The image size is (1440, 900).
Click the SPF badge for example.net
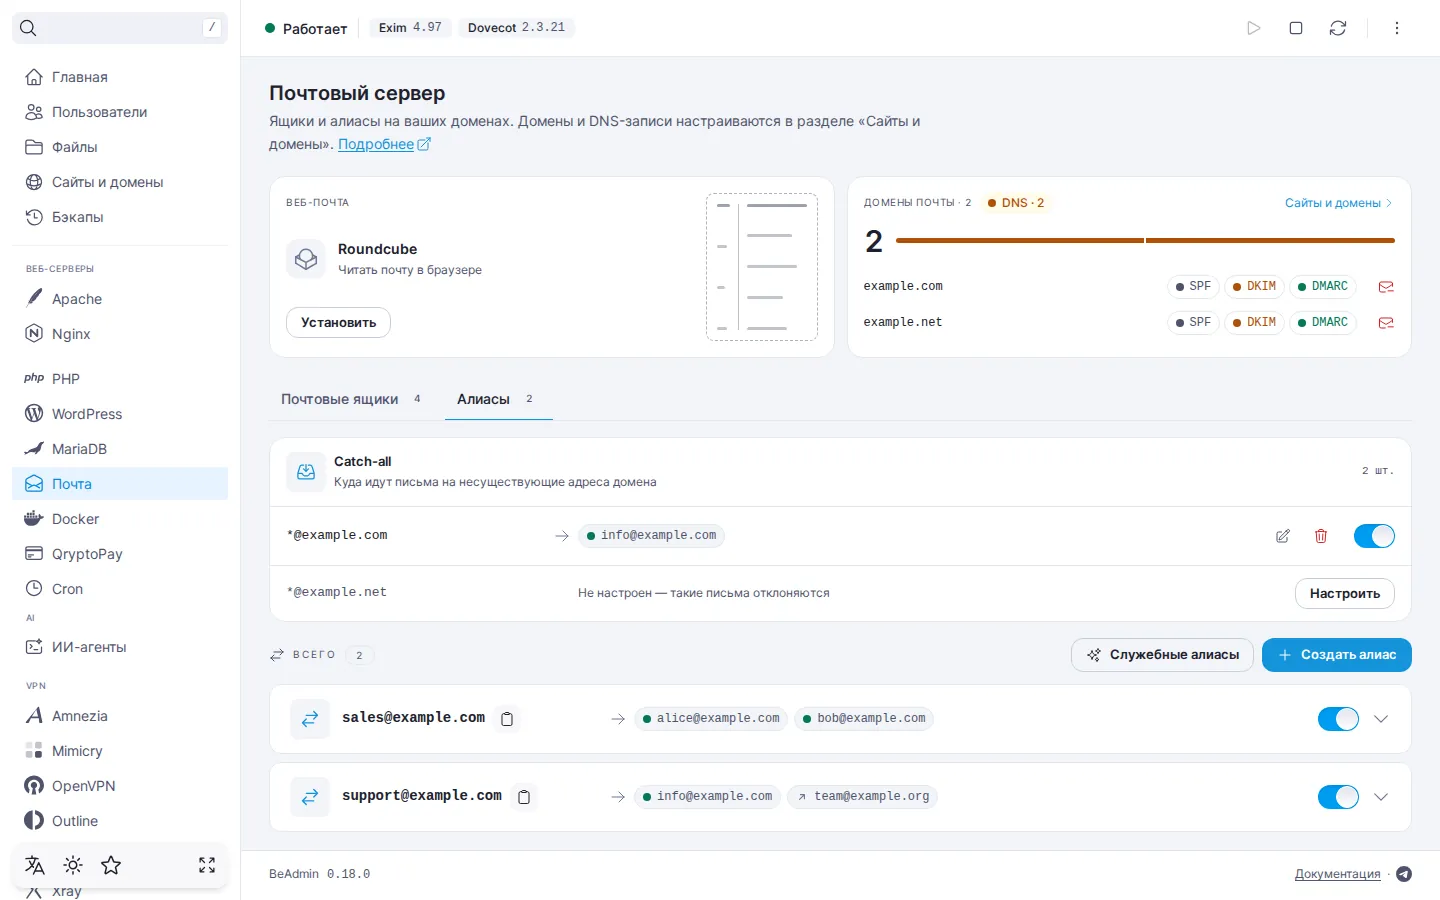coord(1193,323)
